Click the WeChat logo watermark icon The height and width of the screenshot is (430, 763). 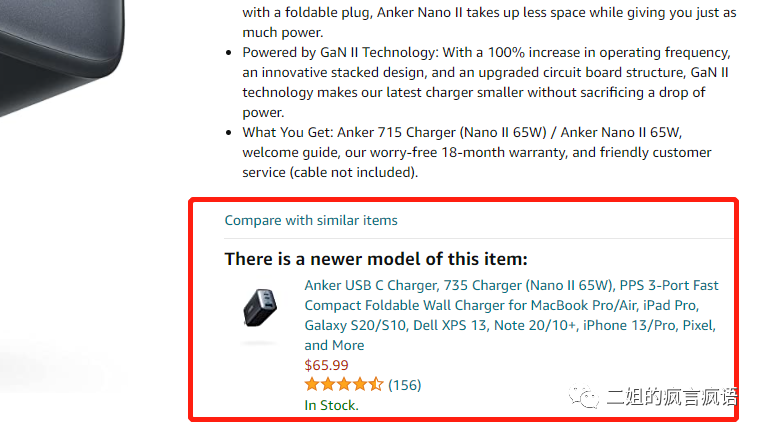(587, 397)
